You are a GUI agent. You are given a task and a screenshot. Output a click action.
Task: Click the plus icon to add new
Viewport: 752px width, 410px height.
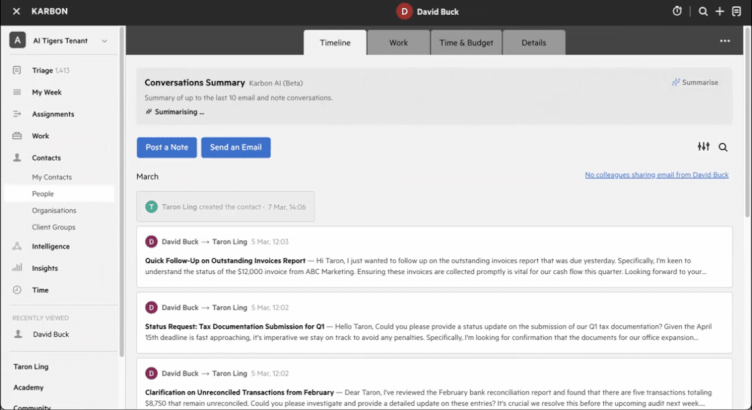(719, 12)
